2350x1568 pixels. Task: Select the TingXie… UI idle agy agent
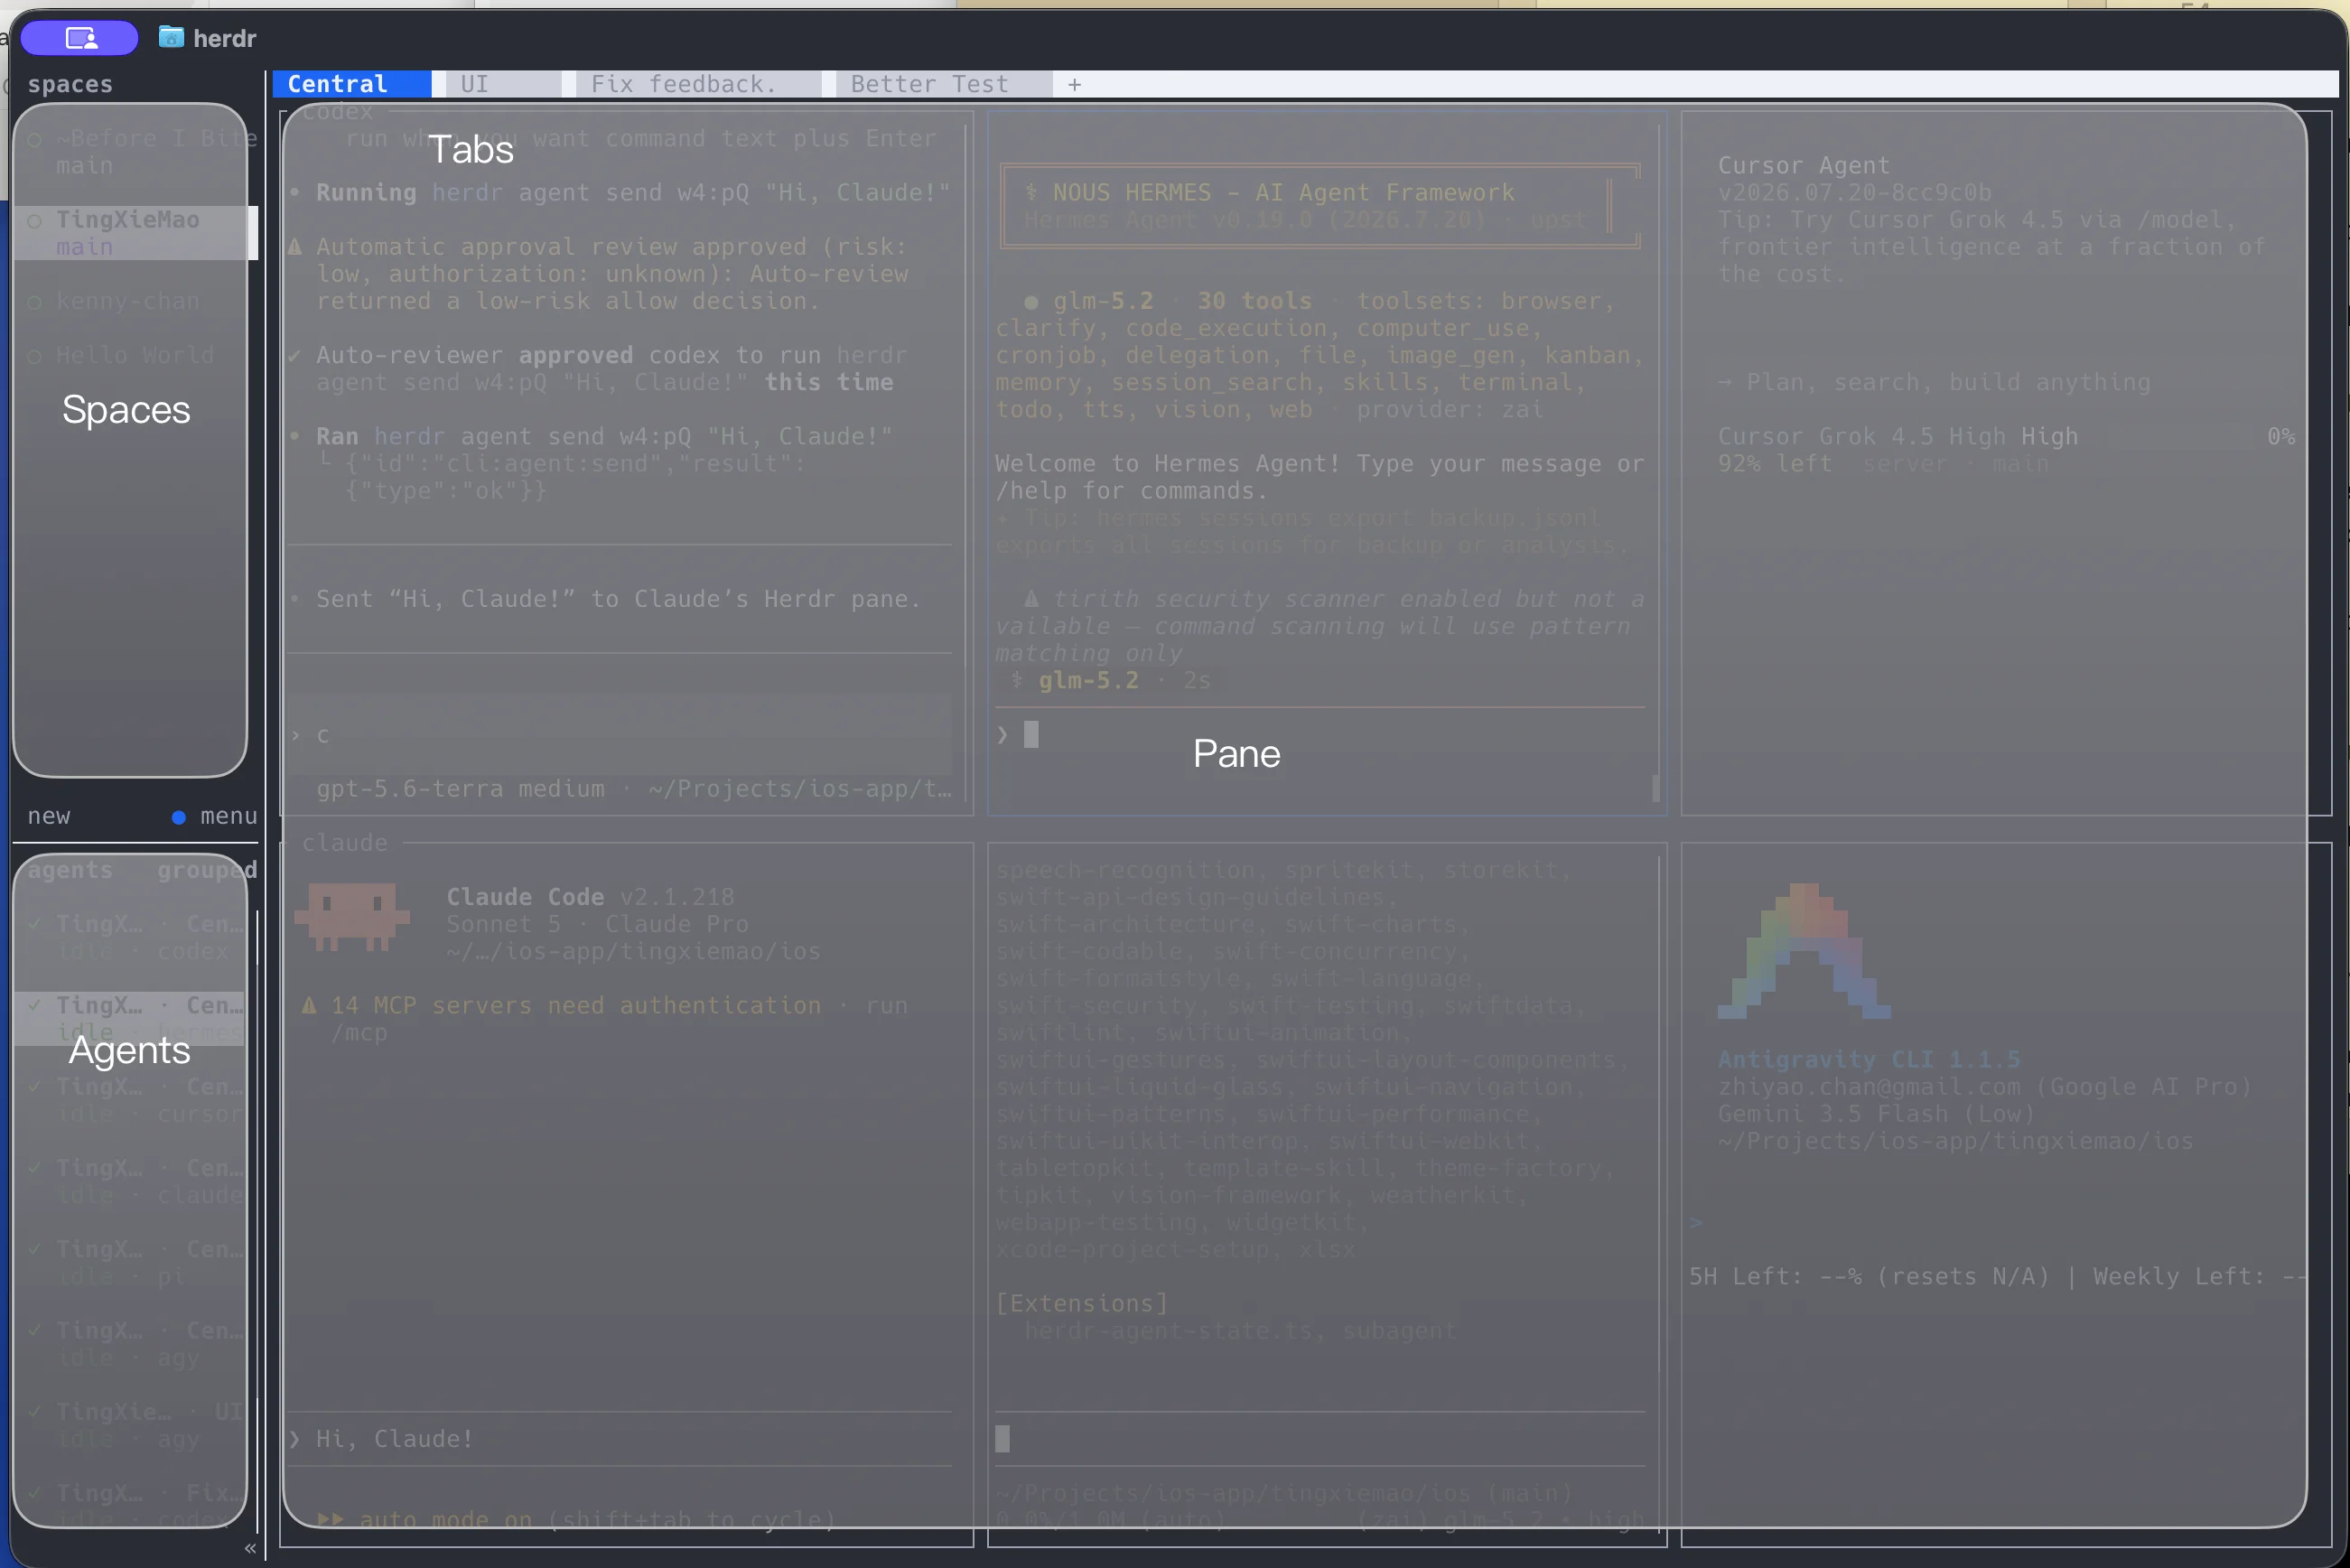coord(130,1425)
